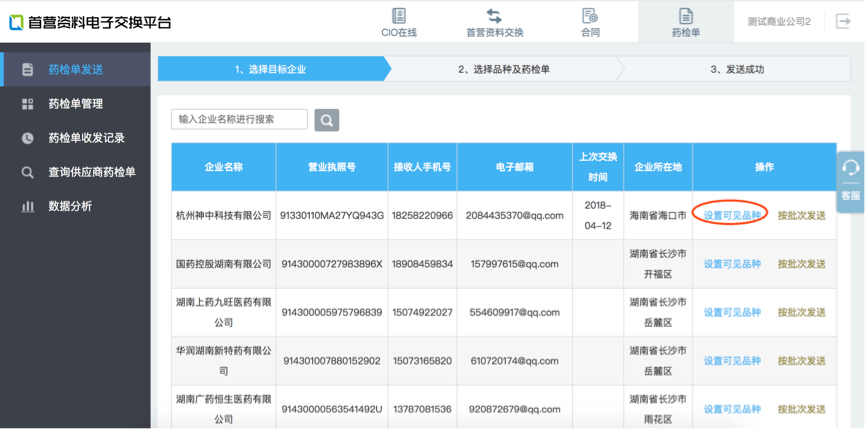Click email 2084435370@qq.com
The width and height of the screenshot is (865, 429).
point(514,216)
